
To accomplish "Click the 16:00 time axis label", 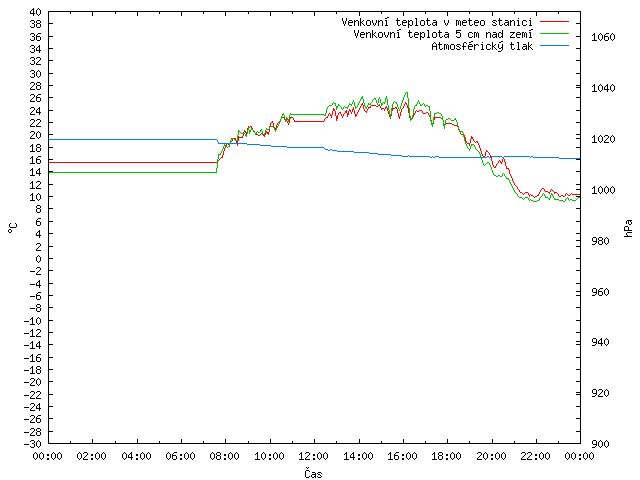I will [402, 456].
